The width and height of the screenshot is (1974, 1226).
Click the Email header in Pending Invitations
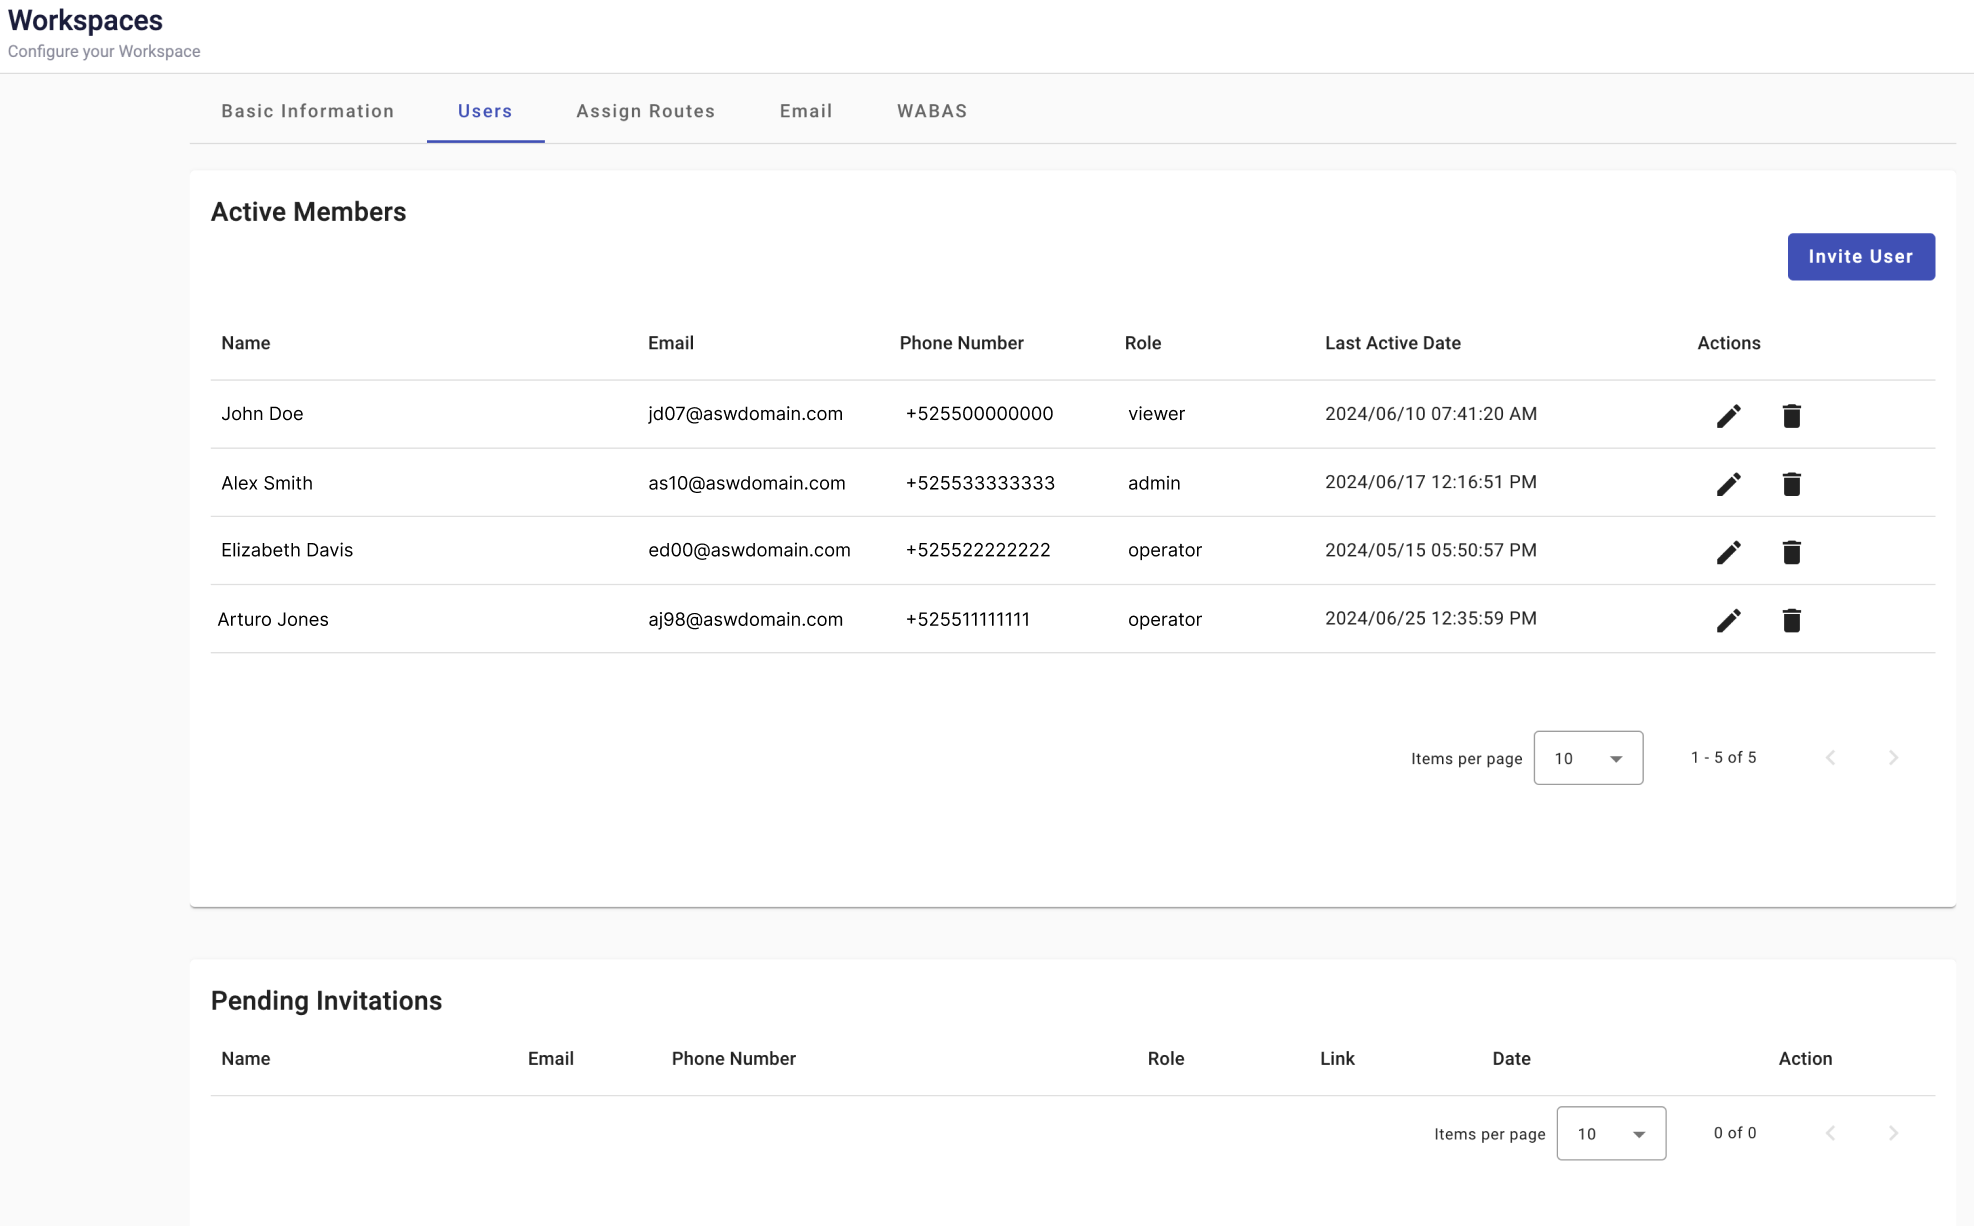[551, 1059]
